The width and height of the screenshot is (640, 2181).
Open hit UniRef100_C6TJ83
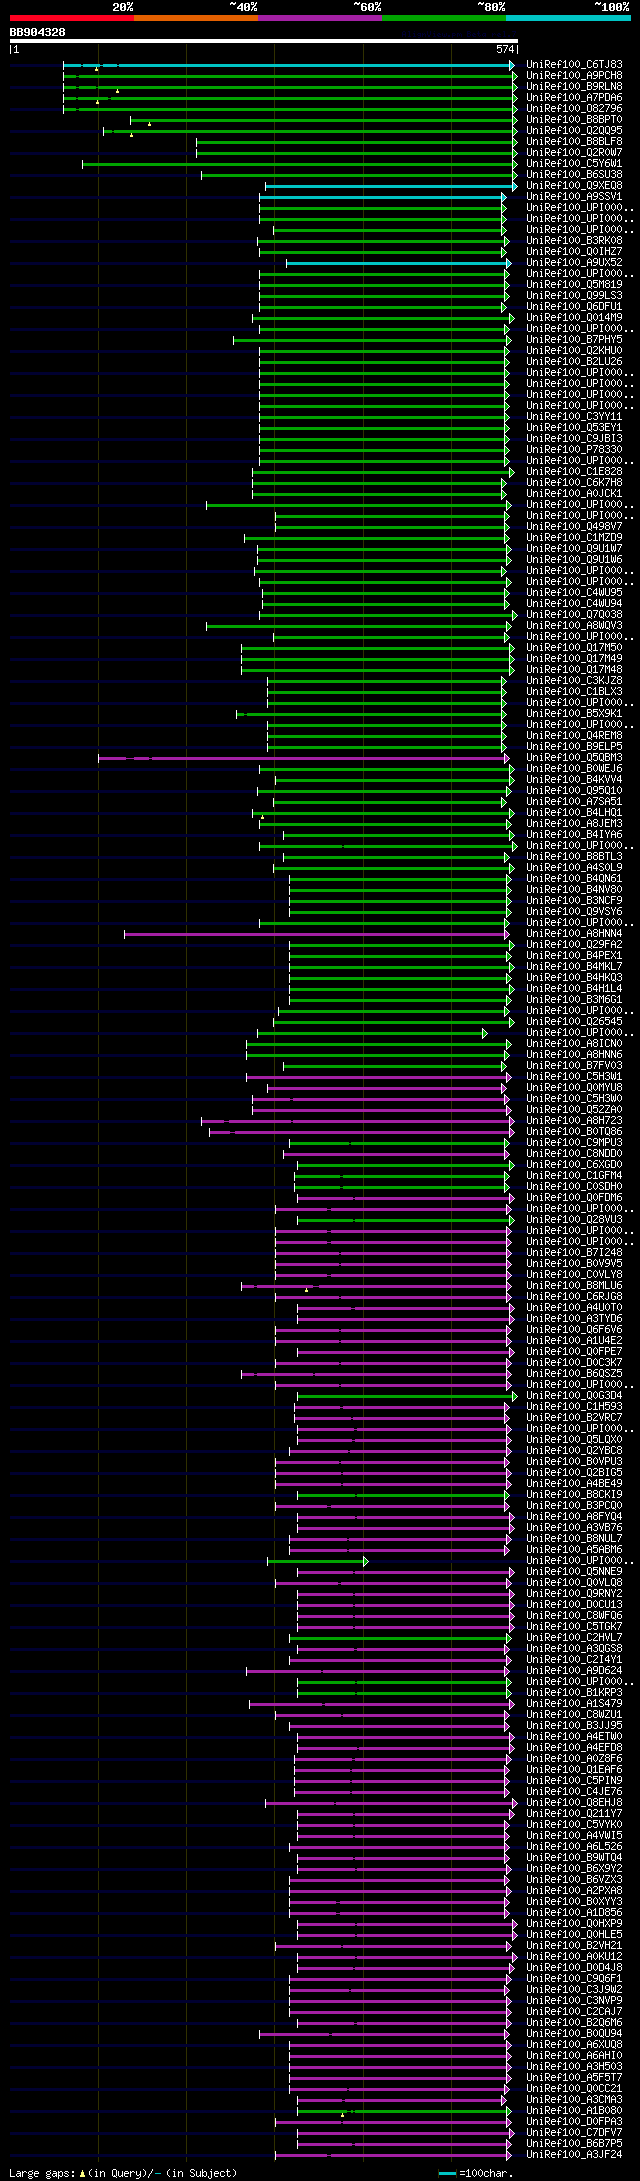click(574, 64)
